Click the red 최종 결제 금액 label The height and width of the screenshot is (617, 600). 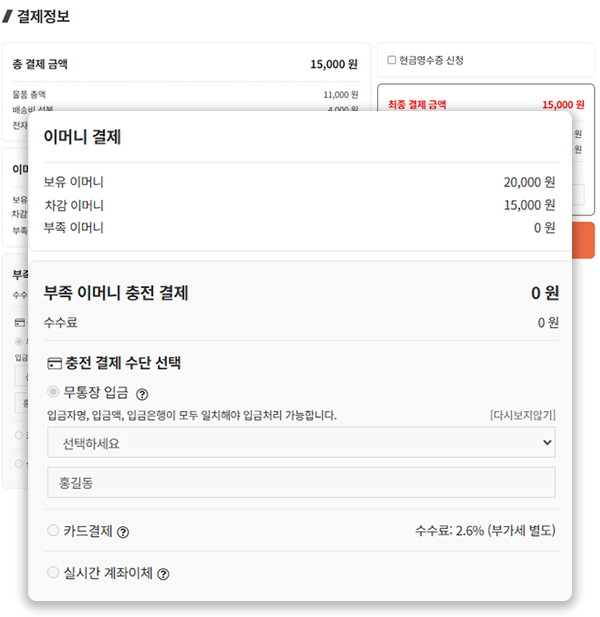tap(417, 104)
